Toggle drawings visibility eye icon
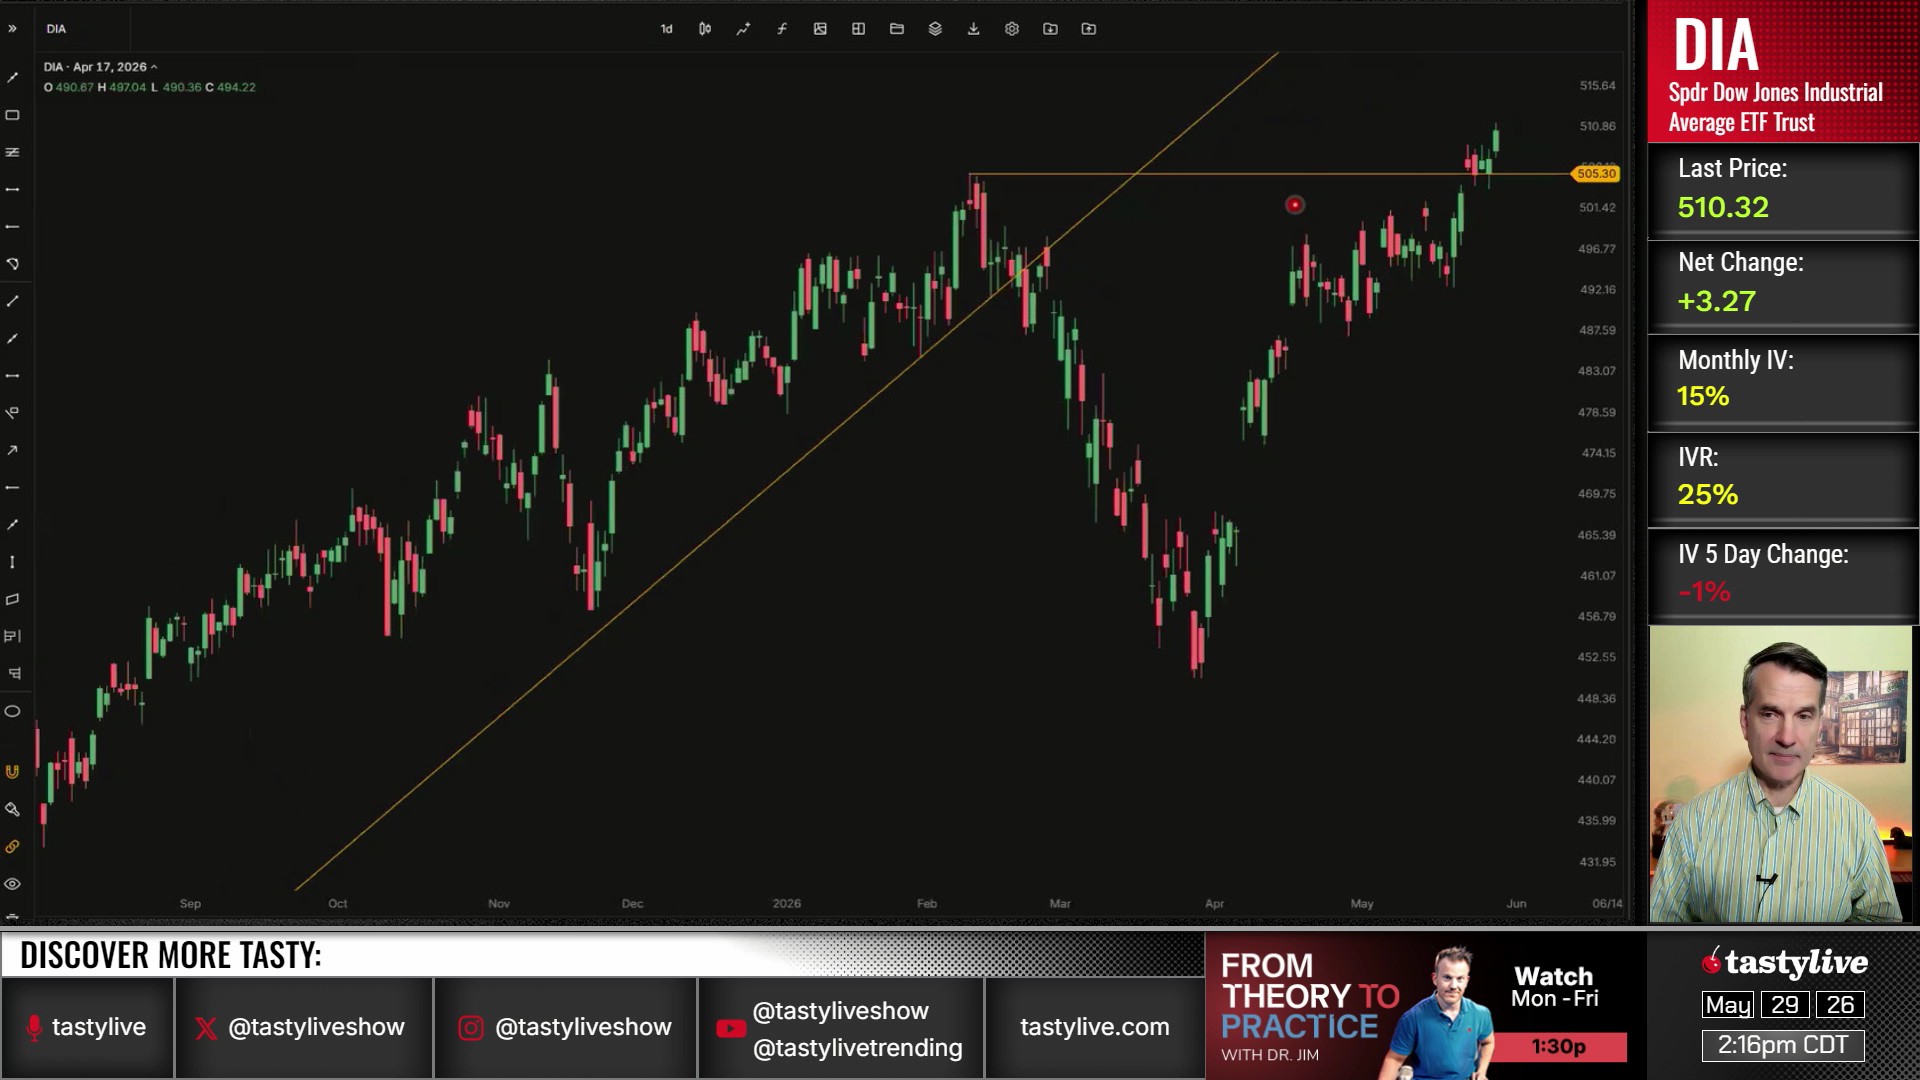The width and height of the screenshot is (1920, 1080). [12, 884]
